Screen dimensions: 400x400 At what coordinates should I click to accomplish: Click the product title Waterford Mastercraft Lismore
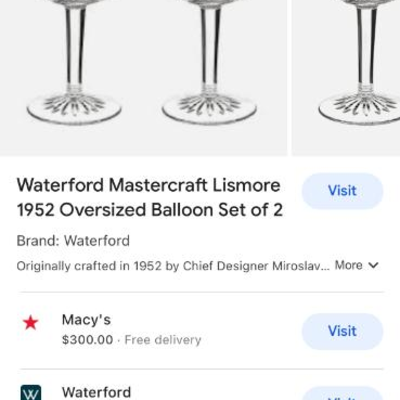pos(149,185)
